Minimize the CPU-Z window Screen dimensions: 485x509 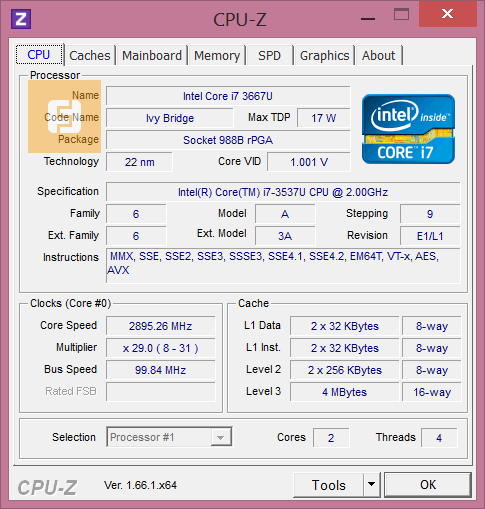click(x=368, y=19)
